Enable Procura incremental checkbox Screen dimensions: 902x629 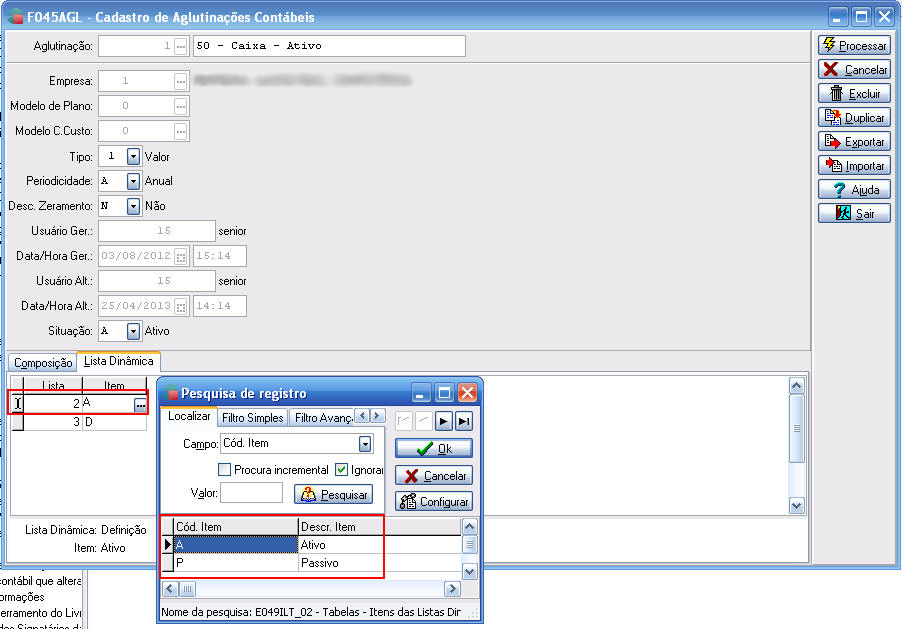pyautogui.click(x=225, y=470)
